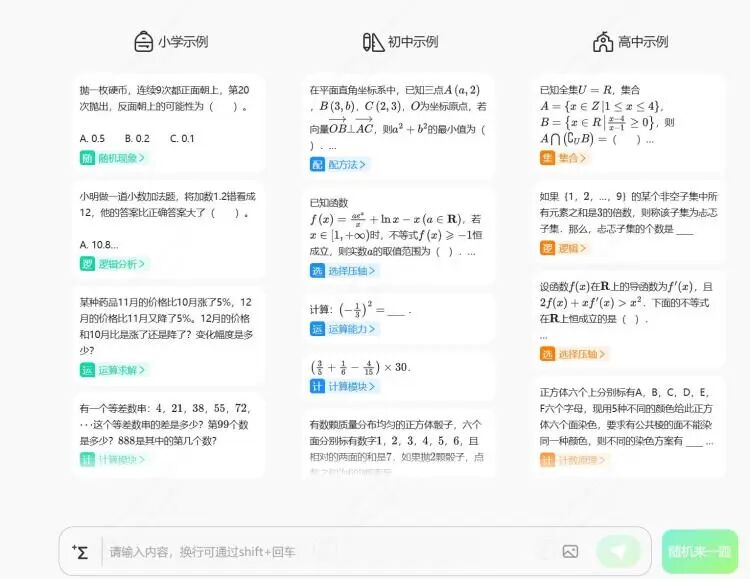Select the 小明做一道小数加法题 problem card
This screenshot has height=579, width=750.
click(x=169, y=230)
